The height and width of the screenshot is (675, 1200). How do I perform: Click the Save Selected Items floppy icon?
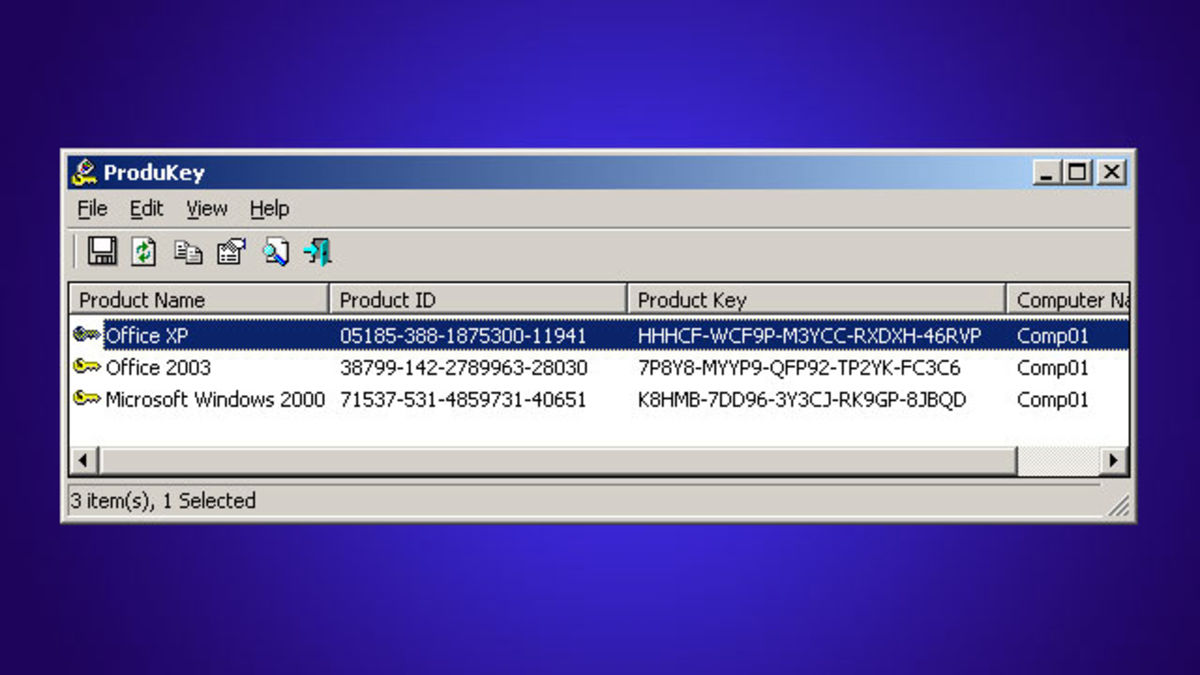101,251
